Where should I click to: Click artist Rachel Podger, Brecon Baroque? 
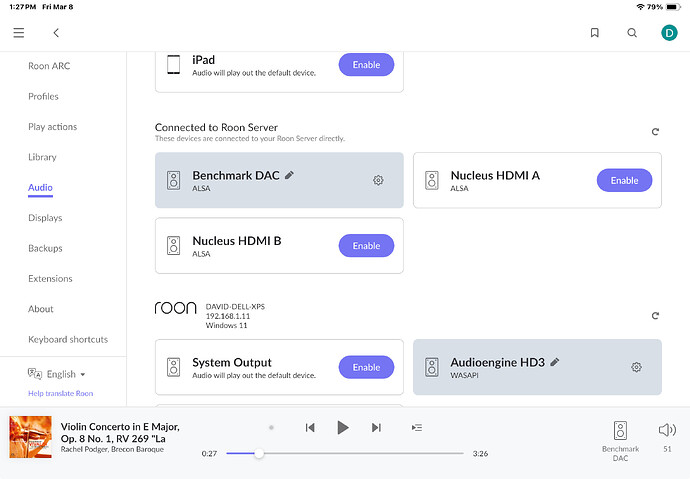[112, 449]
